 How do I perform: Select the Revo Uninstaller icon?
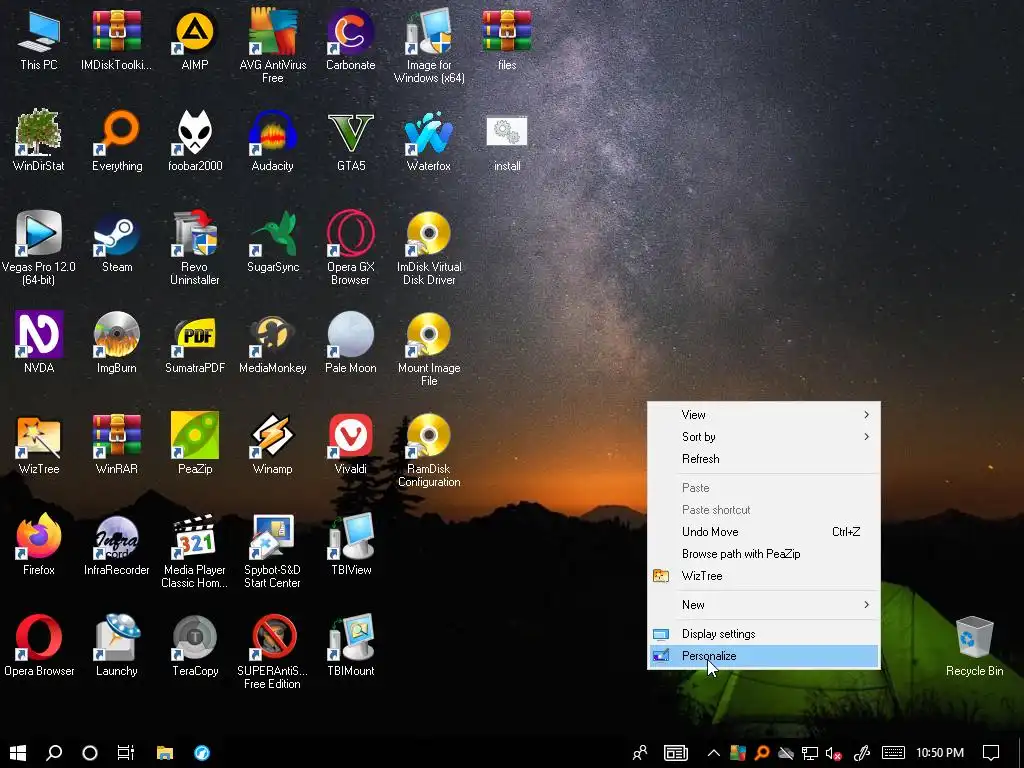click(x=195, y=234)
